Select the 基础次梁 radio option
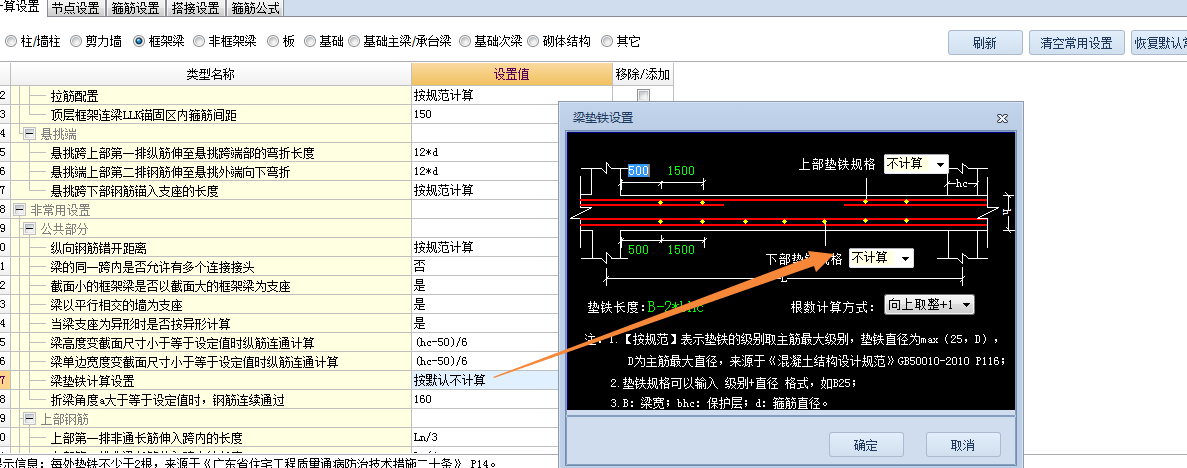The height and width of the screenshot is (468, 1187). [x=465, y=42]
